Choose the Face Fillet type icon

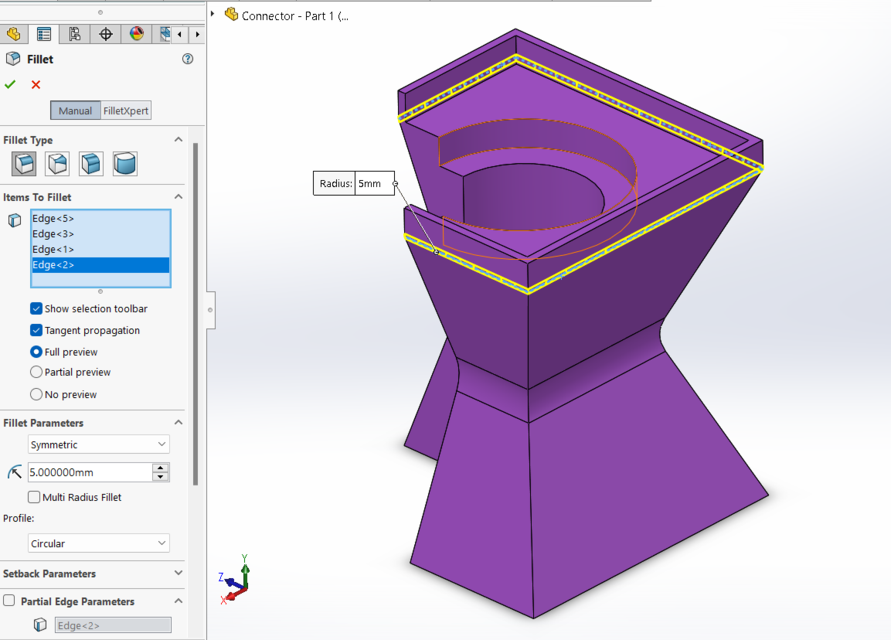92,164
